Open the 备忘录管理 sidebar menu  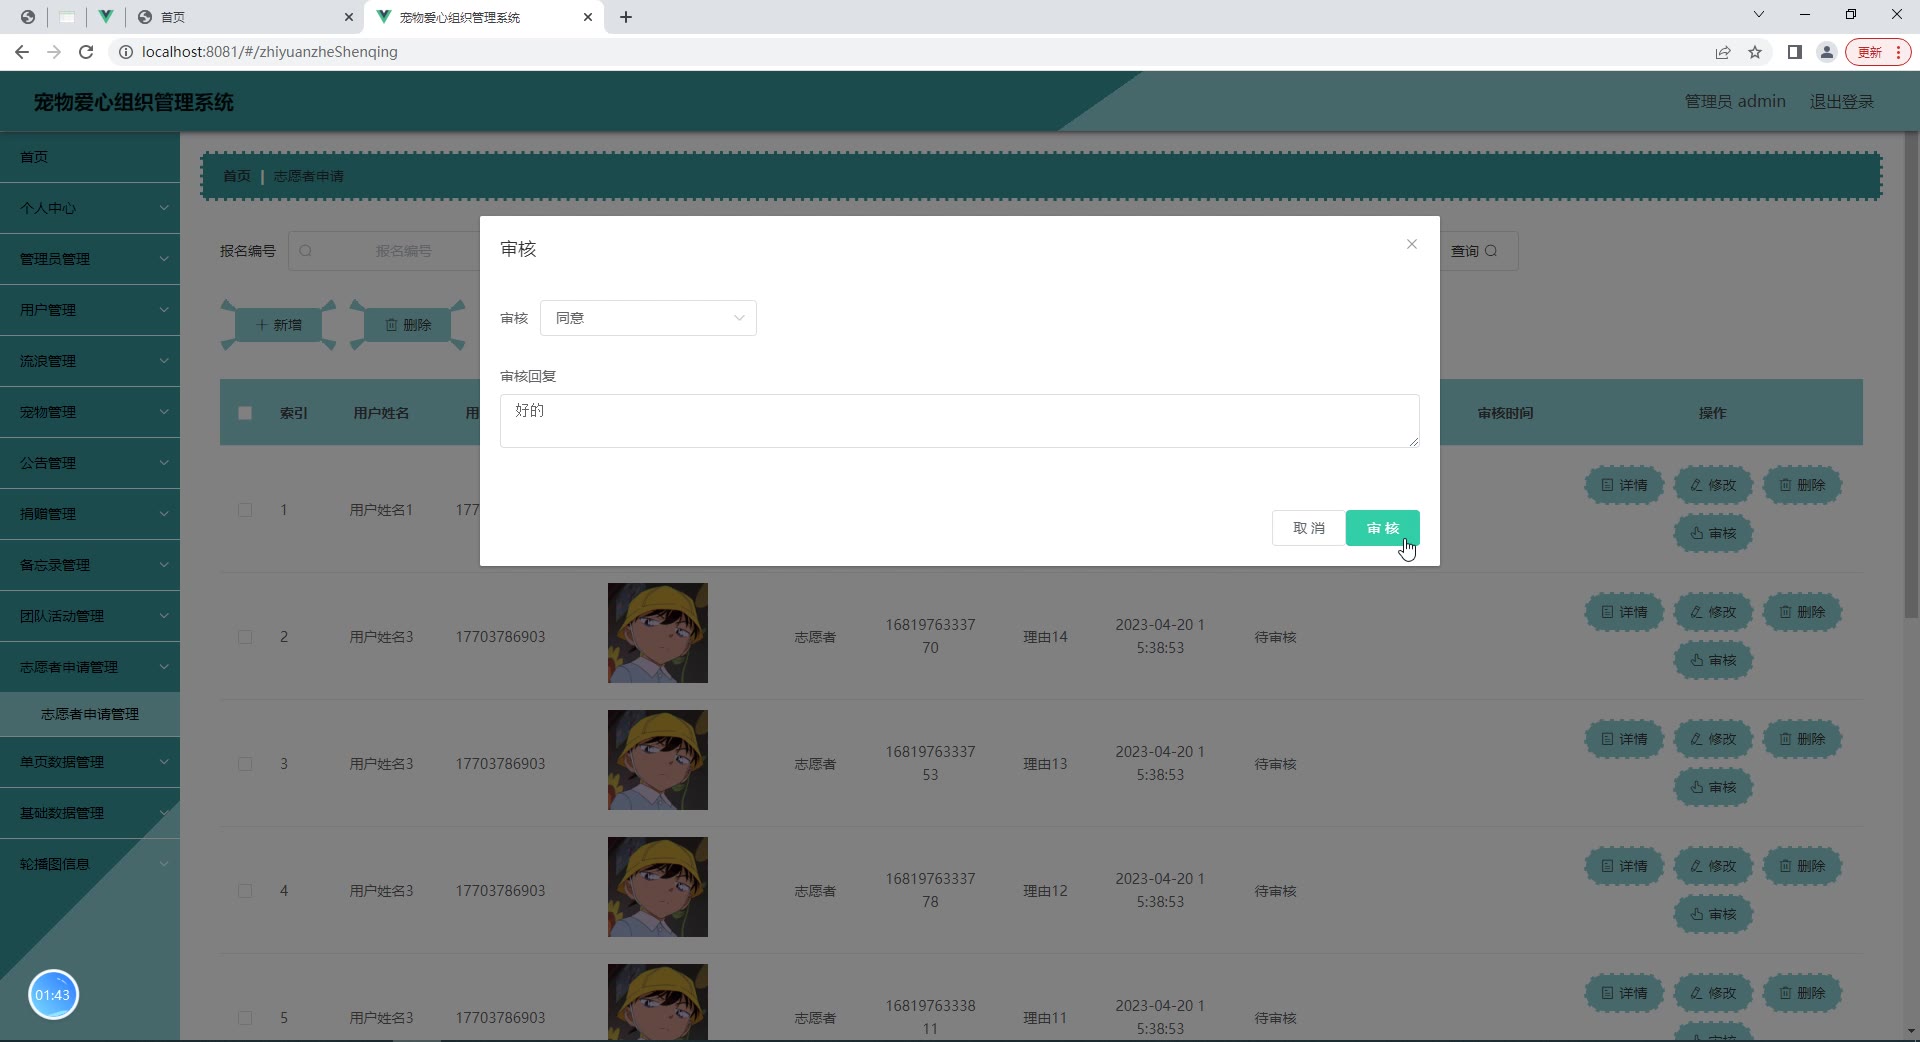click(x=90, y=565)
